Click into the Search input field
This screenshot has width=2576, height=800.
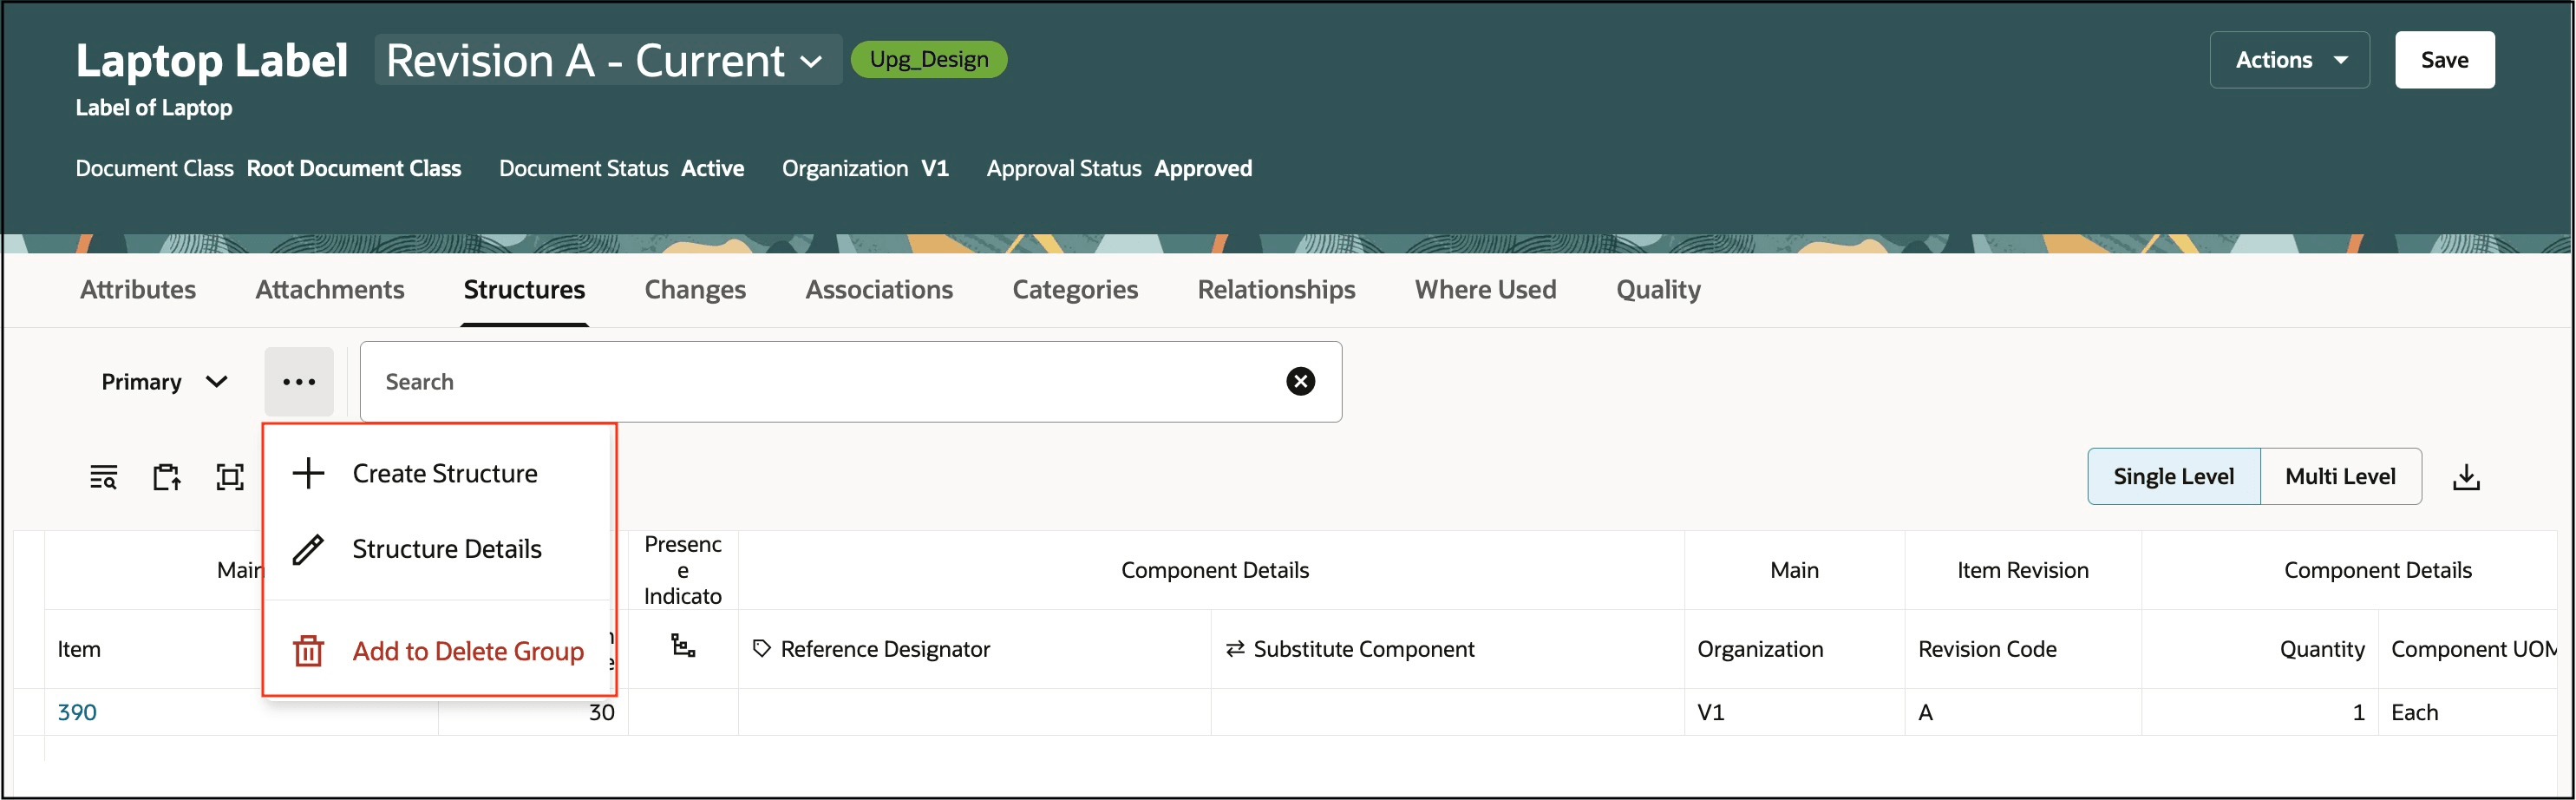click(x=820, y=381)
